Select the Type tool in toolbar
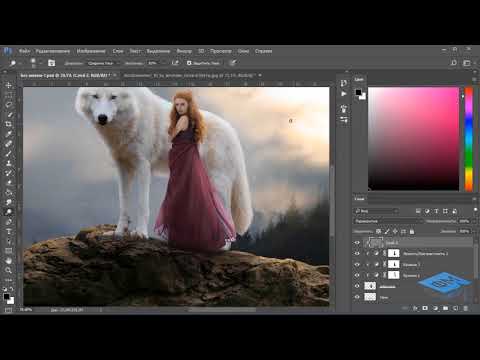This screenshot has height=360, width=480. (9, 231)
